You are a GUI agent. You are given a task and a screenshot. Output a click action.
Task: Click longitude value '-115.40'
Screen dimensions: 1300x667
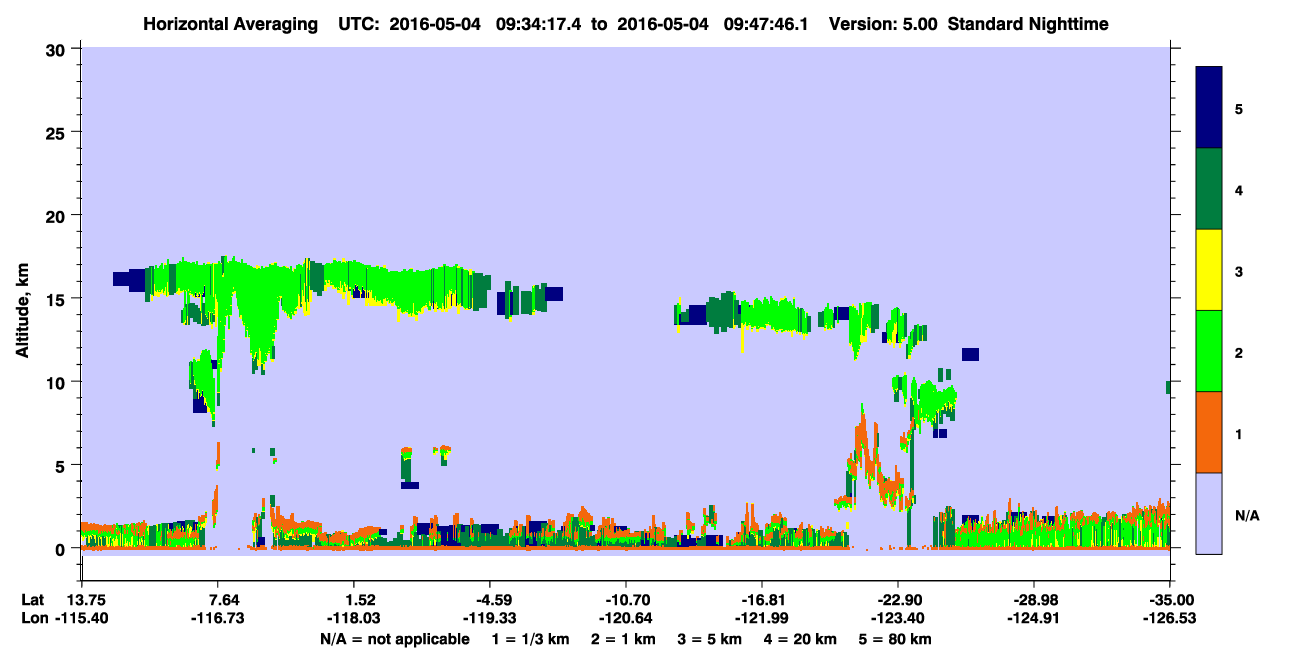[x=81, y=618]
